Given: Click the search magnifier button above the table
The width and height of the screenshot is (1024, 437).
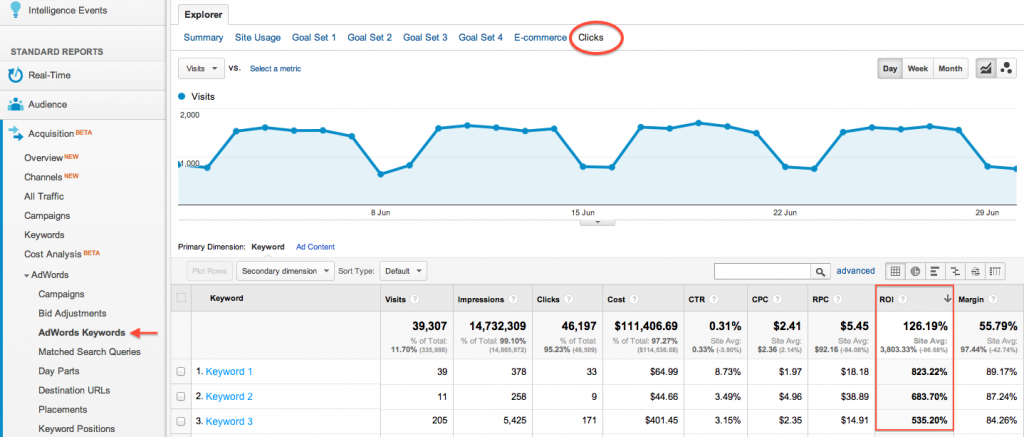Looking at the screenshot, I should (x=820, y=271).
